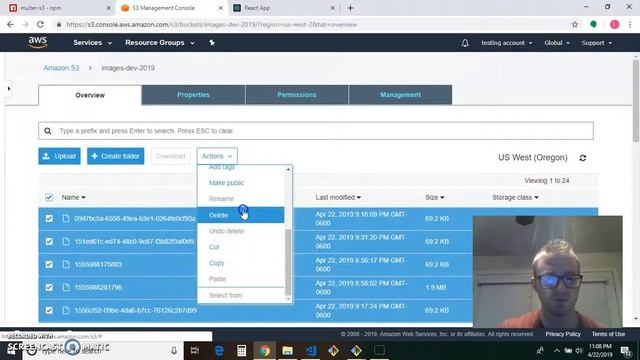Sort by Last modified column header
Viewport: 640px width, 360px height.
pos(338,197)
